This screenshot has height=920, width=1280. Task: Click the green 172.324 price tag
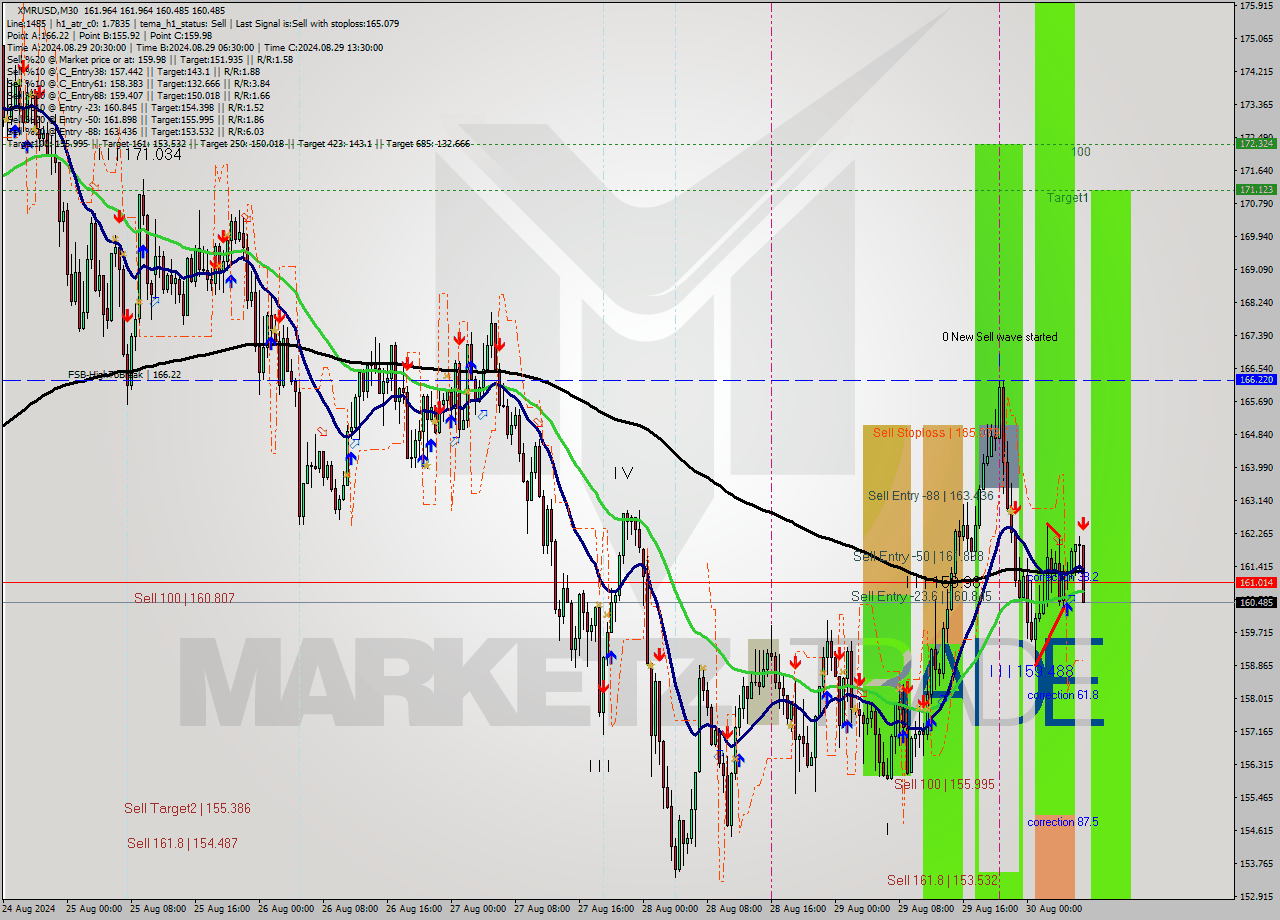[1256, 144]
